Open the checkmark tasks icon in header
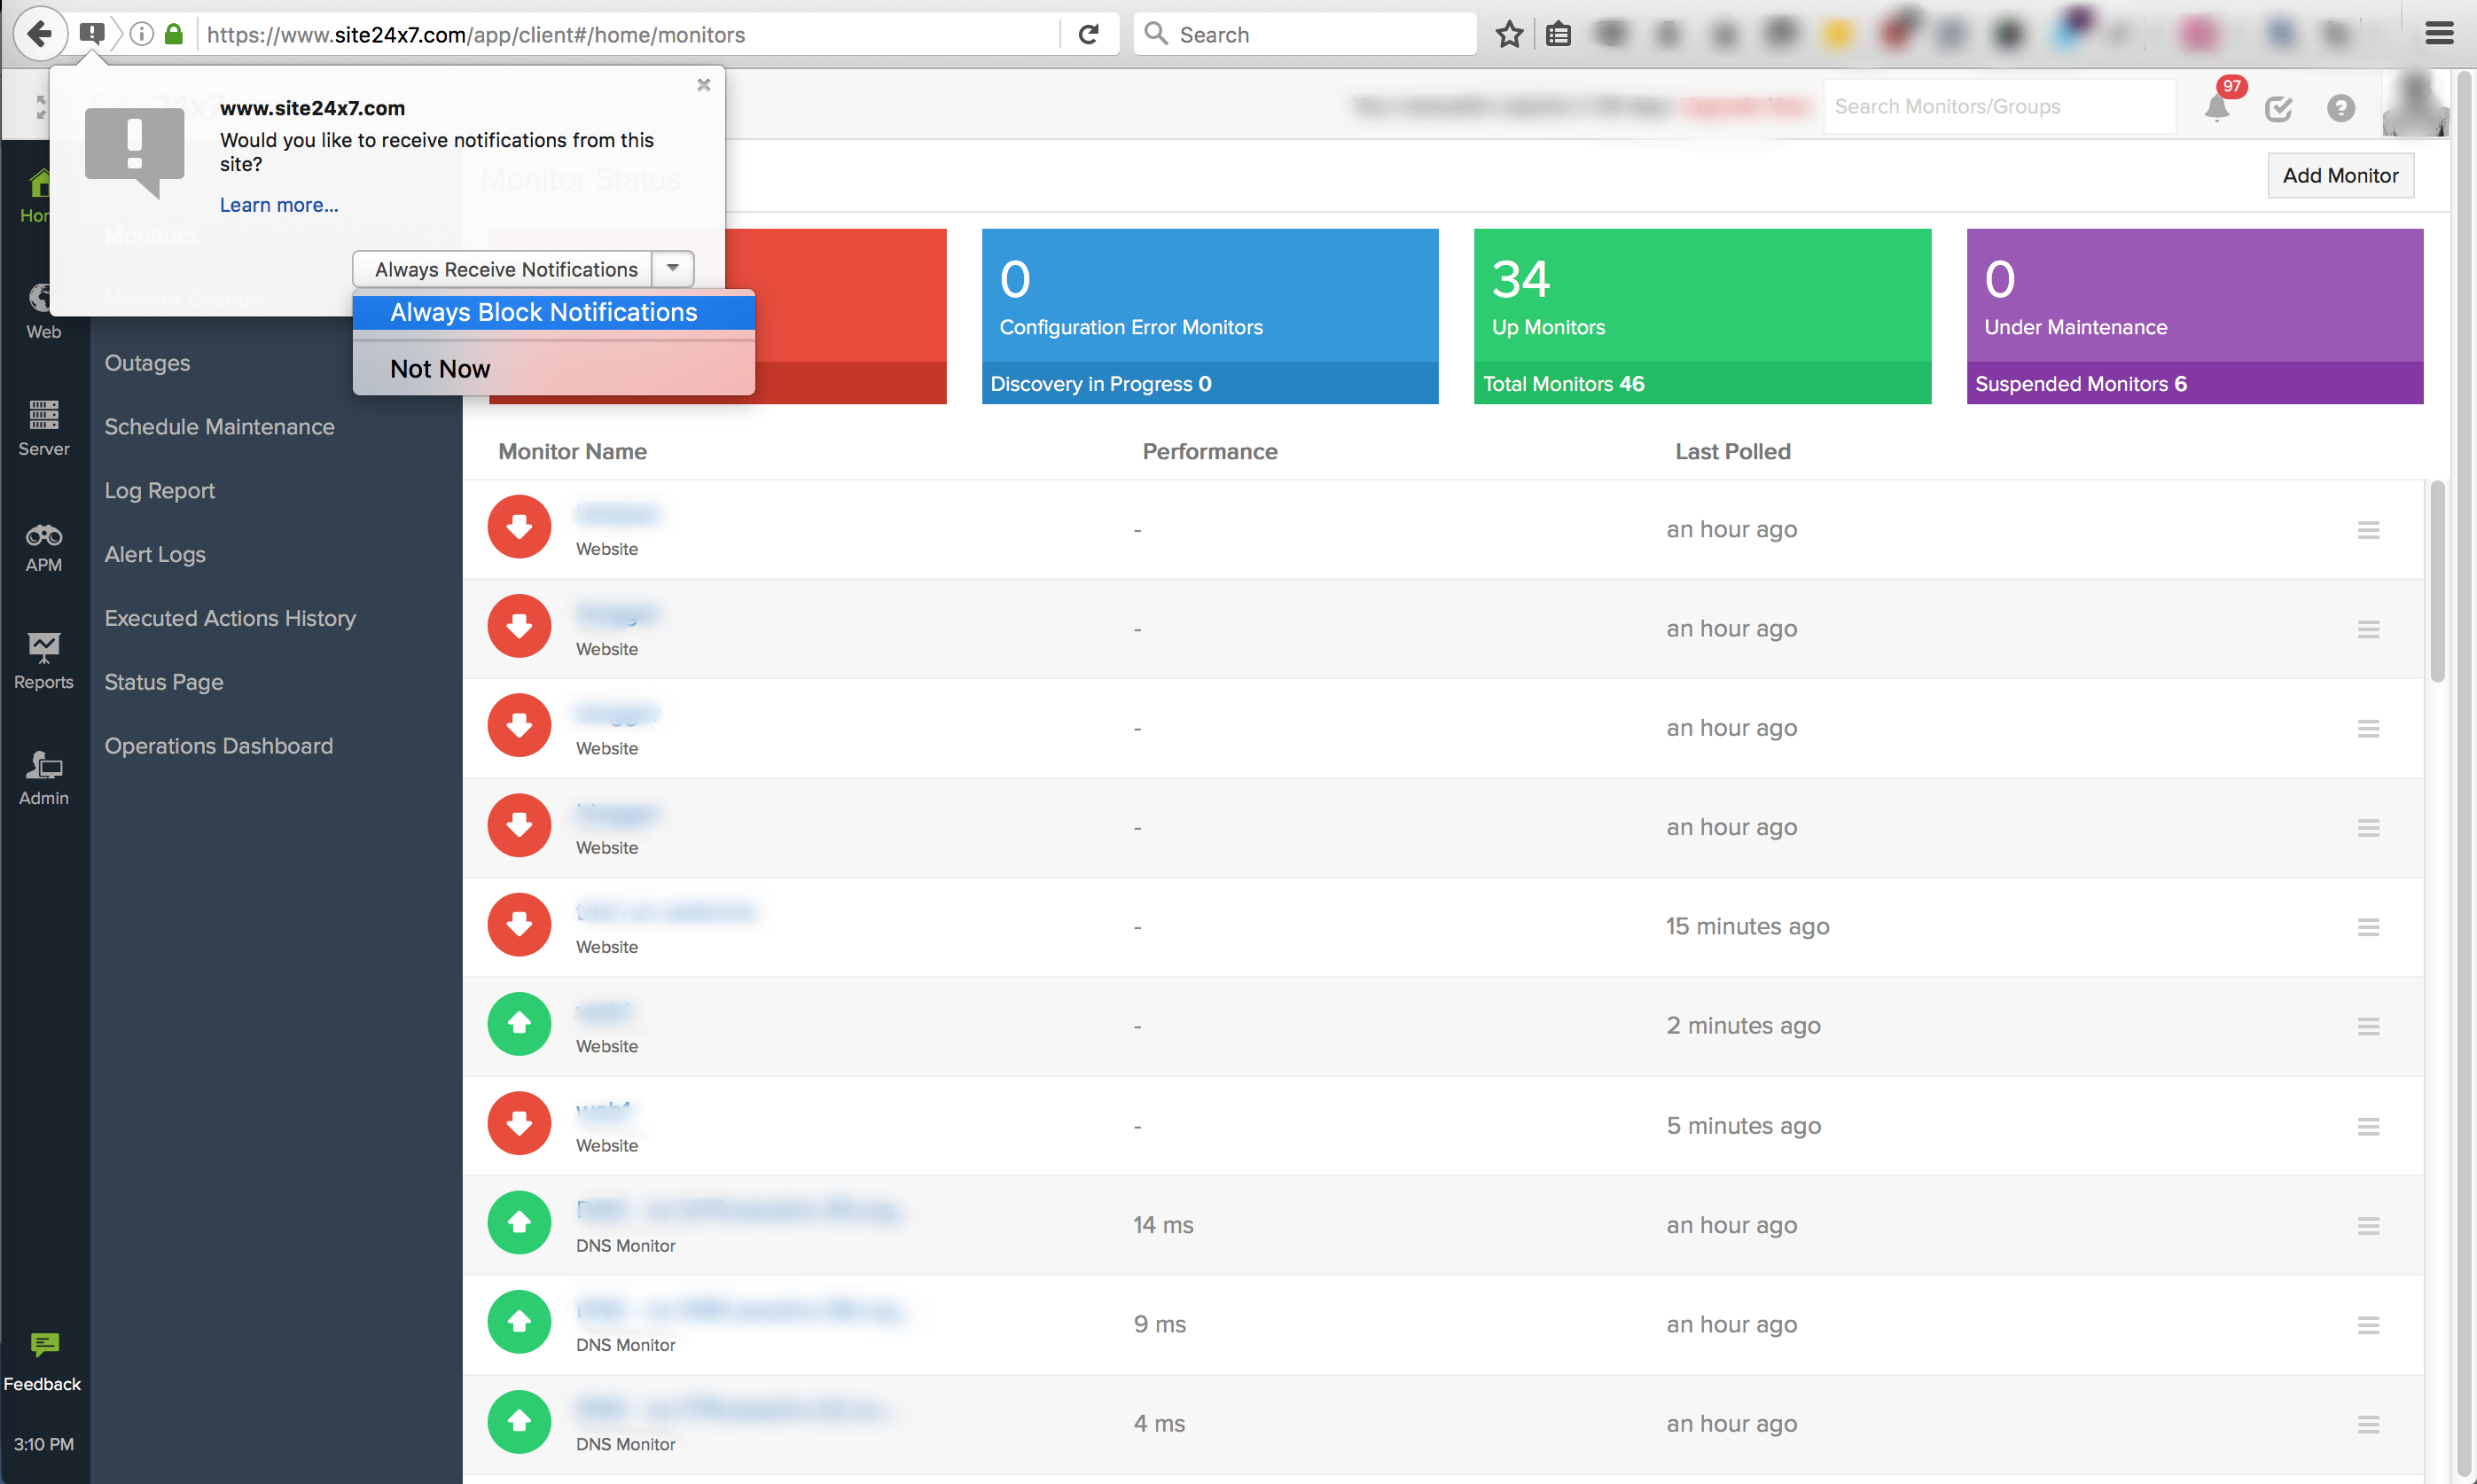 coord(2278,108)
